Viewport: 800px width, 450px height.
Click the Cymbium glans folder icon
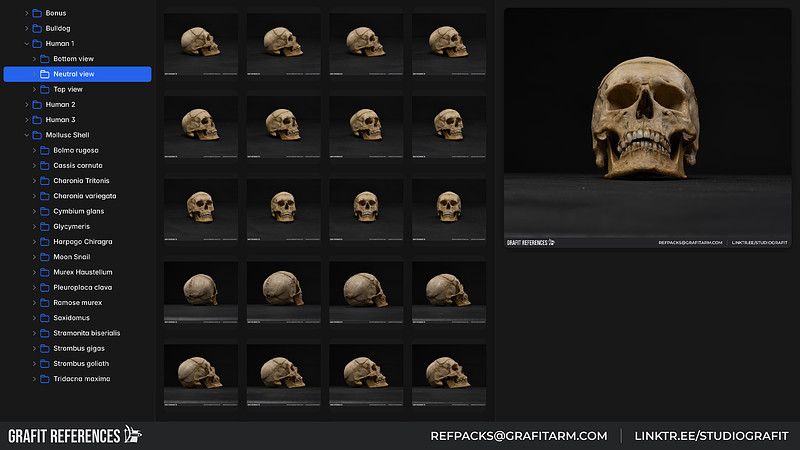click(45, 211)
